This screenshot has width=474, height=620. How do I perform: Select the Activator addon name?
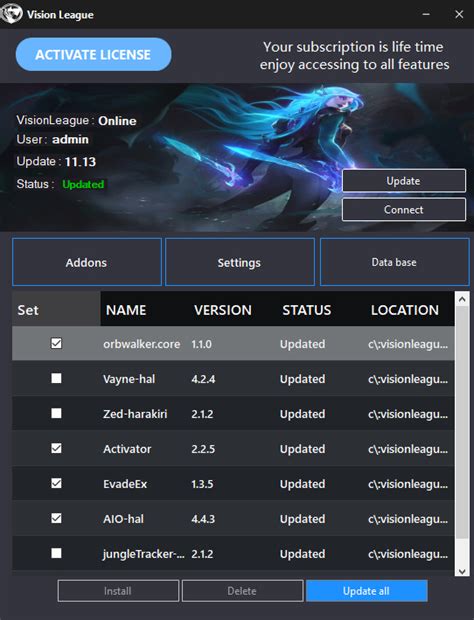[x=127, y=449]
